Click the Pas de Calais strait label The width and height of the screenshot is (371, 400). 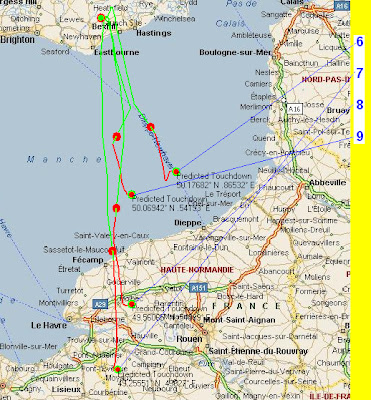coord(237,13)
